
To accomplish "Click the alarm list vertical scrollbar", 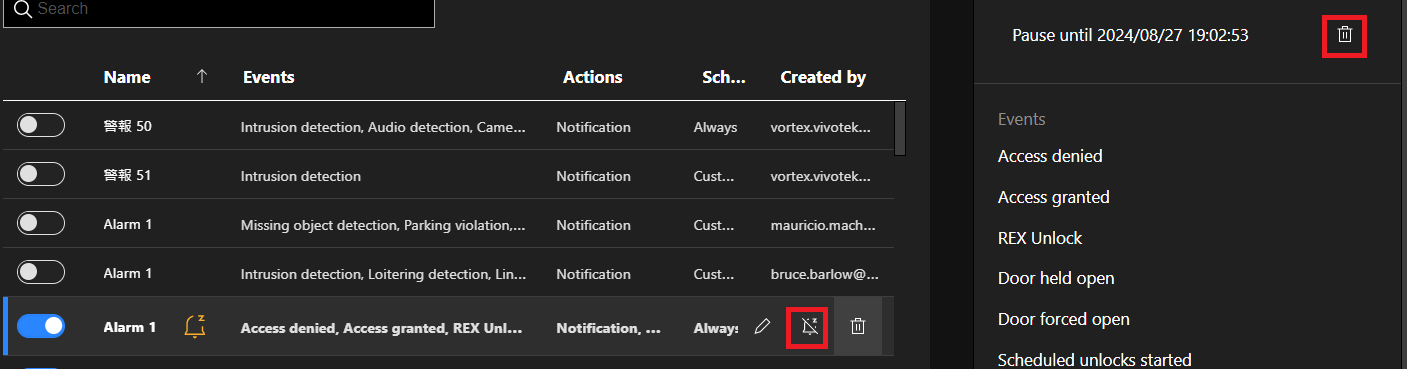I will point(900,129).
